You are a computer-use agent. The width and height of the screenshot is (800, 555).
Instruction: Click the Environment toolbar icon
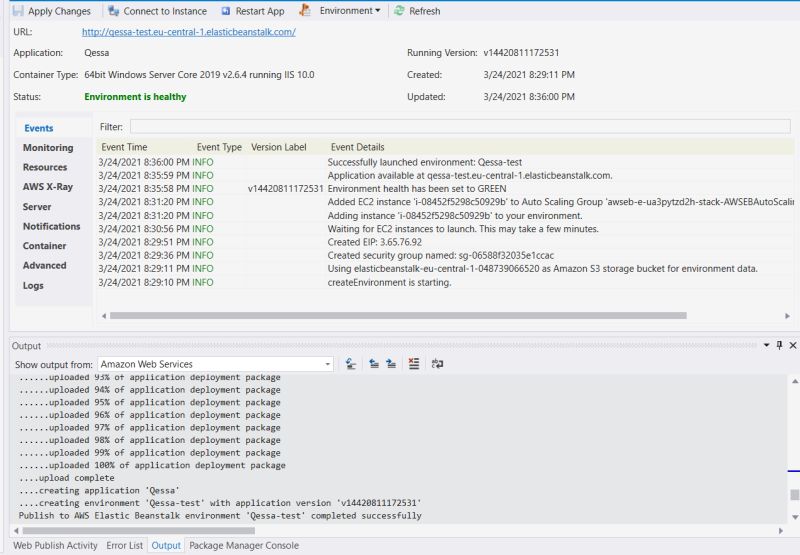click(x=305, y=10)
